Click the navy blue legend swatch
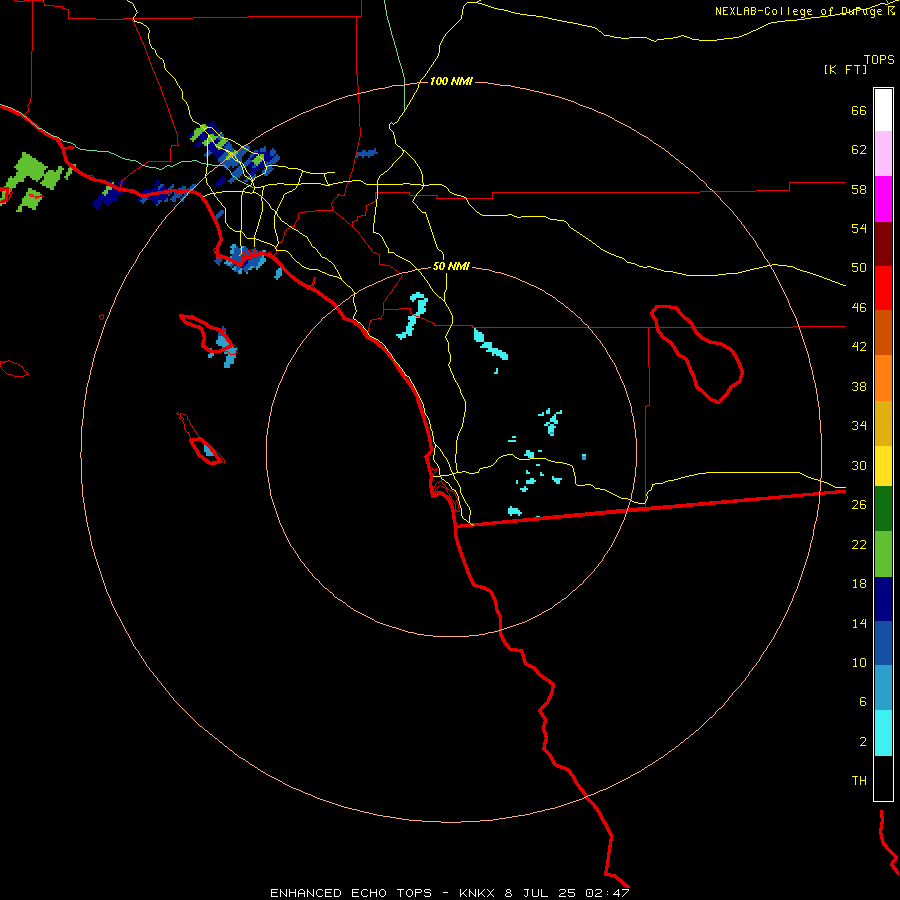The height and width of the screenshot is (900, 900). (883, 599)
